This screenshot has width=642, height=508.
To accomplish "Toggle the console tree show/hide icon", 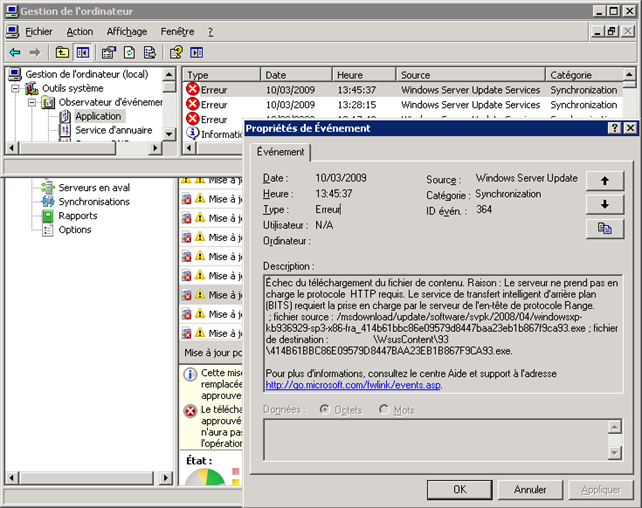I will click(x=83, y=52).
